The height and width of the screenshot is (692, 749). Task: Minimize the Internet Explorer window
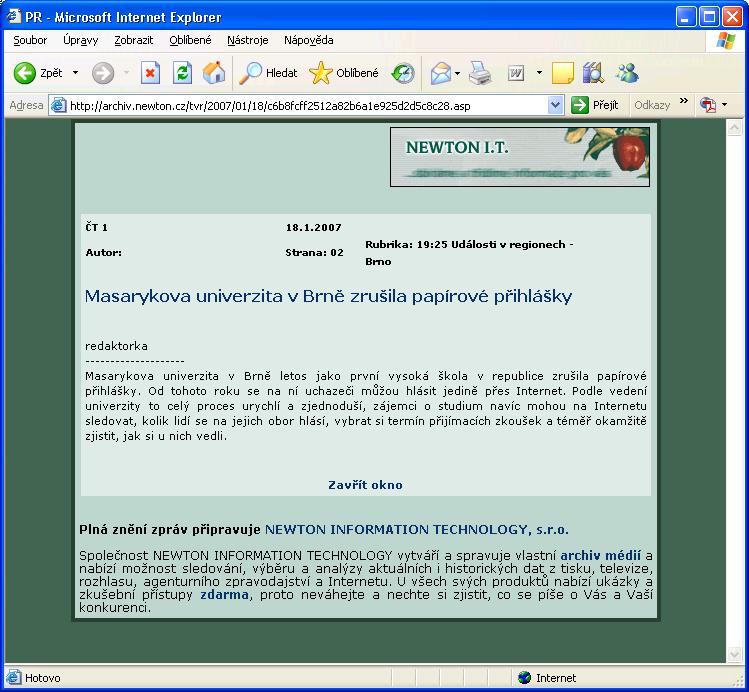686,17
